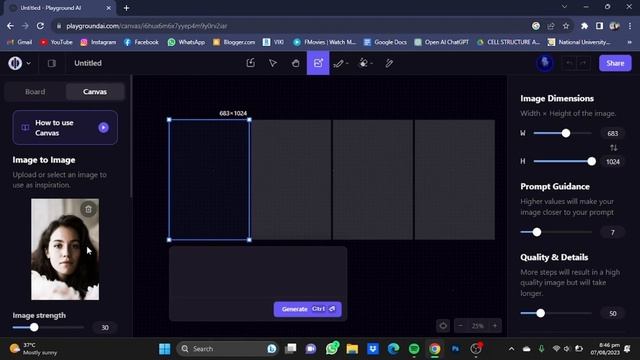Click the undo arrow button
Viewport: 640px width, 360px height.
pos(569,63)
